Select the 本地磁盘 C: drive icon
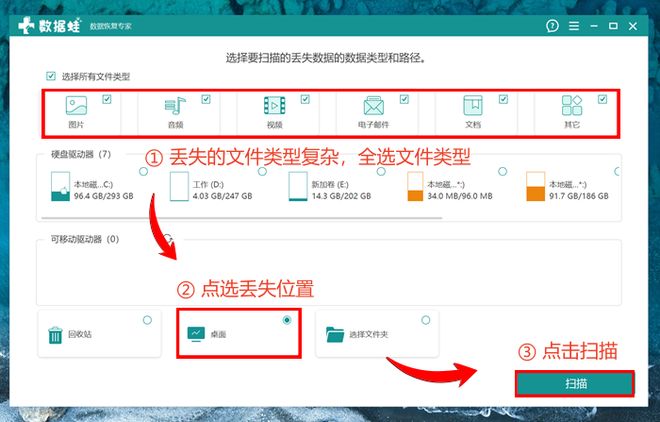 60,186
